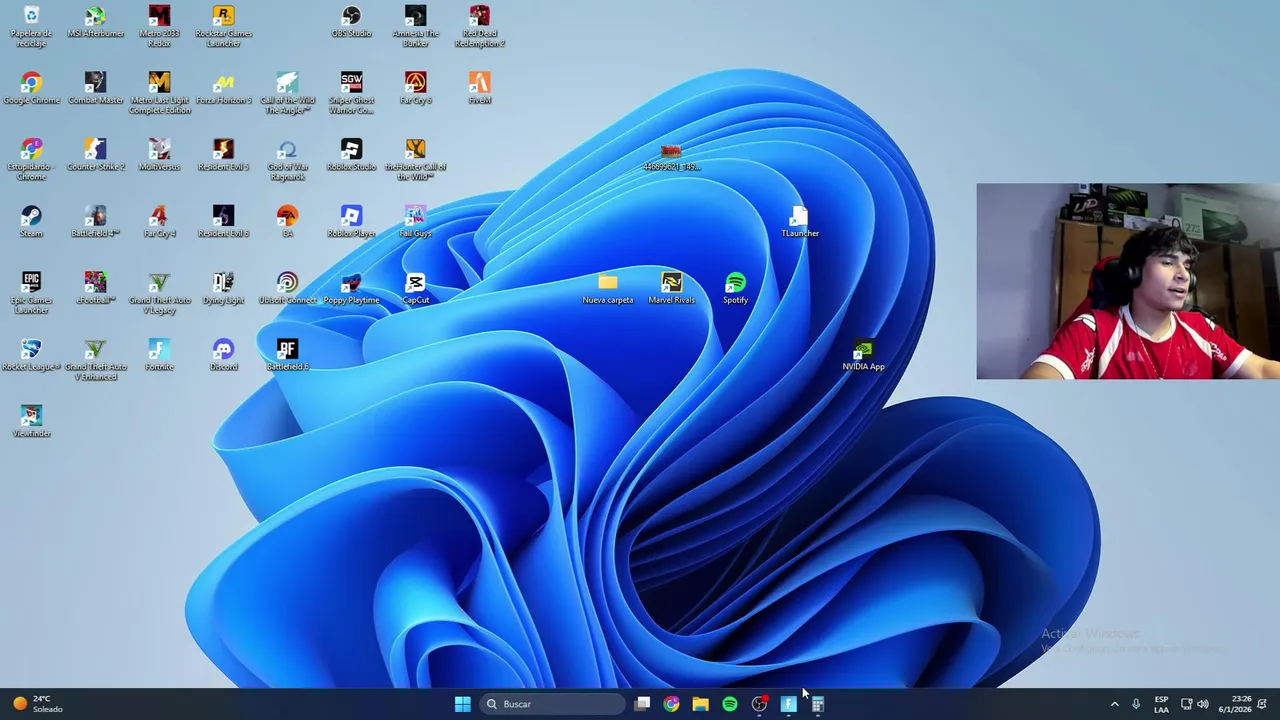This screenshot has width=1280, height=720.
Task: Select the Steam desktop icon
Action: coord(31,221)
